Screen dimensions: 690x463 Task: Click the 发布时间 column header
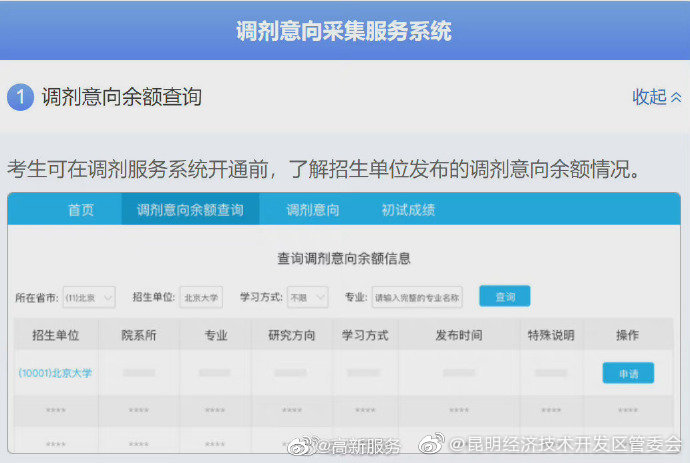[459, 335]
